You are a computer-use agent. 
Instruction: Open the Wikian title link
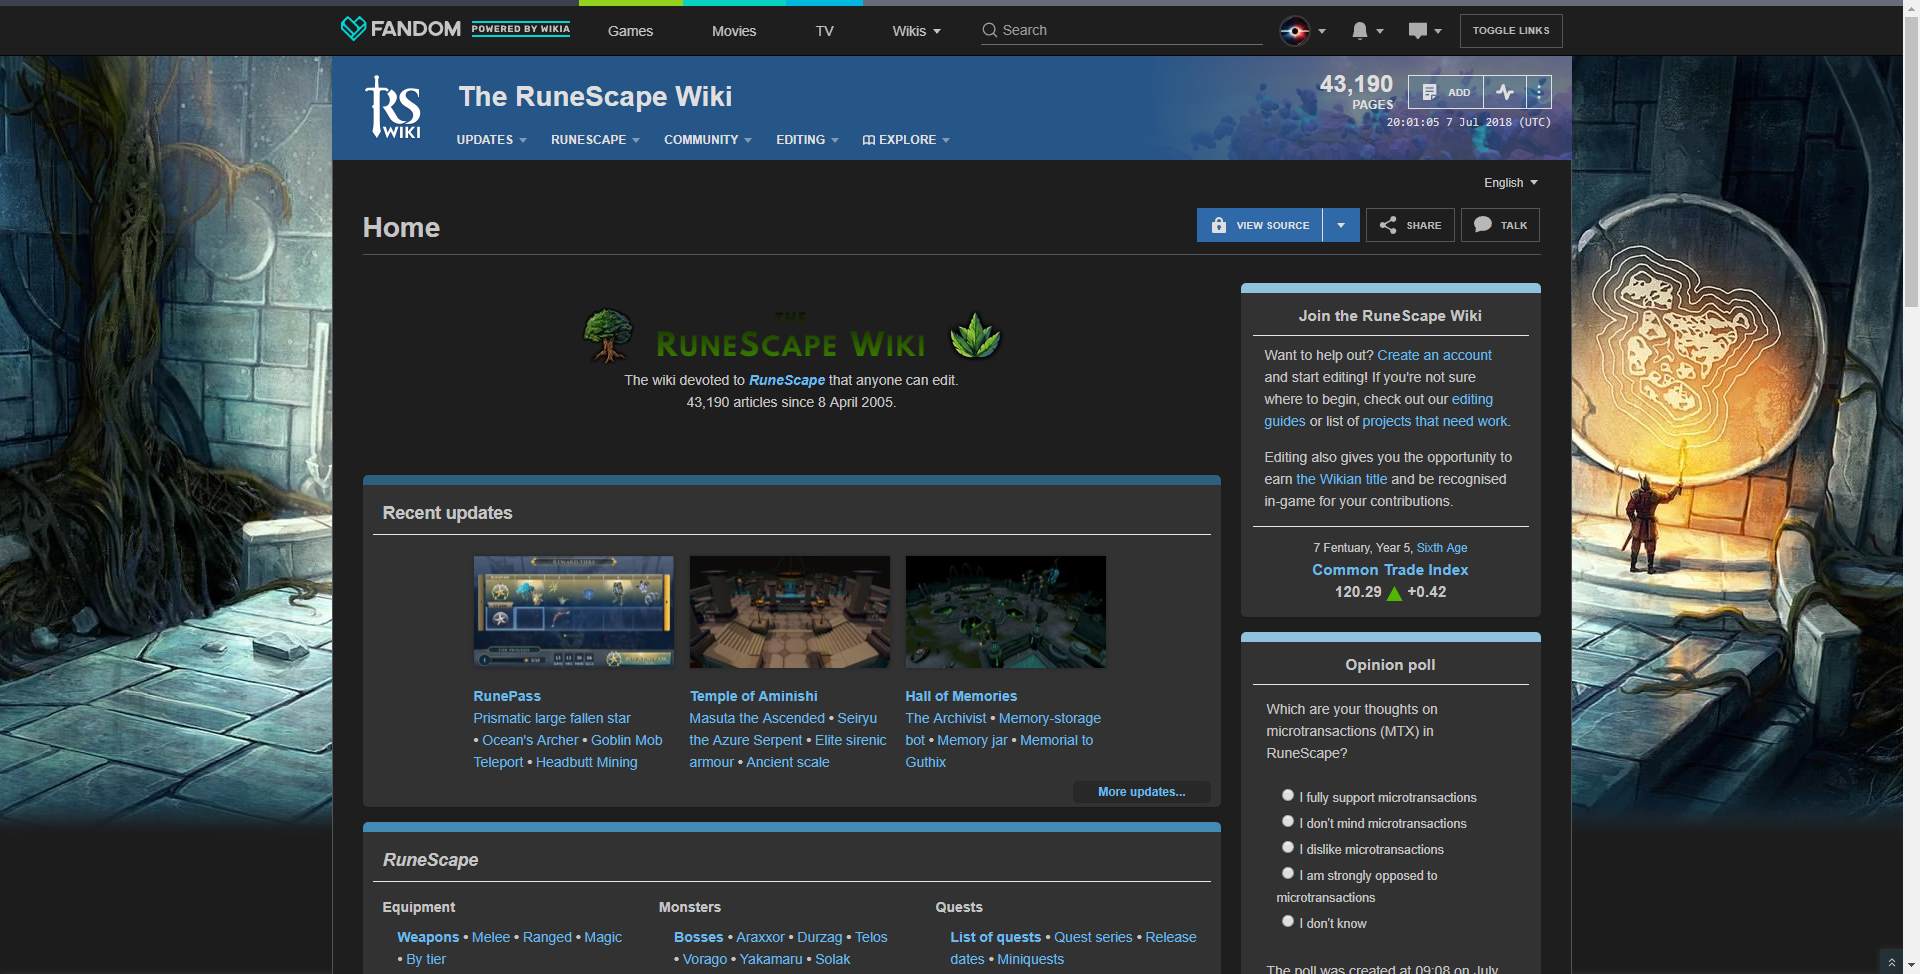tap(1341, 479)
